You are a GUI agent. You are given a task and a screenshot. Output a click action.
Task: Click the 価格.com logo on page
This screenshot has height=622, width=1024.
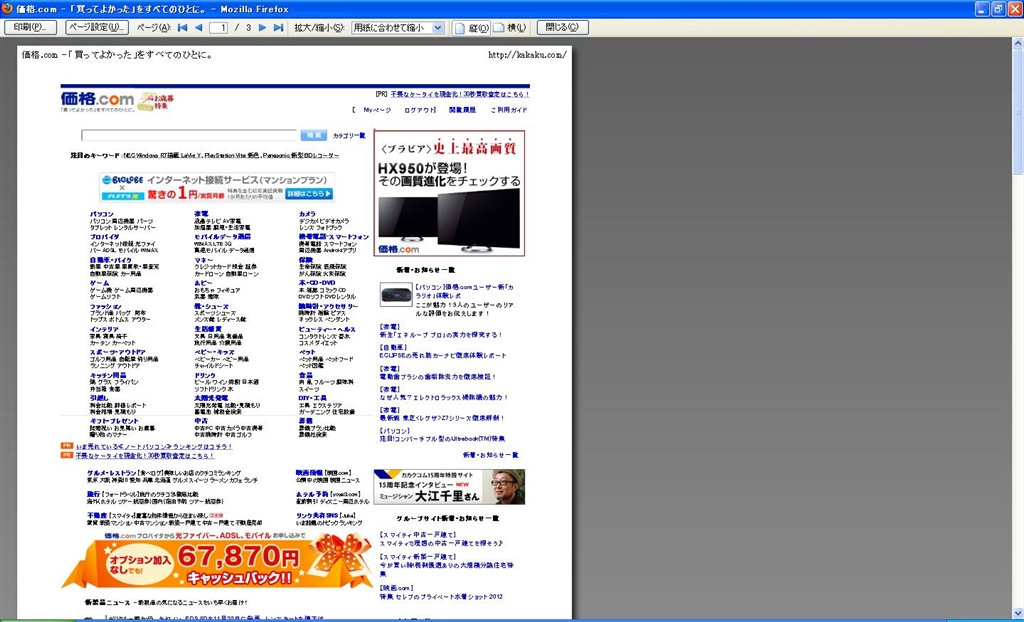[97, 99]
